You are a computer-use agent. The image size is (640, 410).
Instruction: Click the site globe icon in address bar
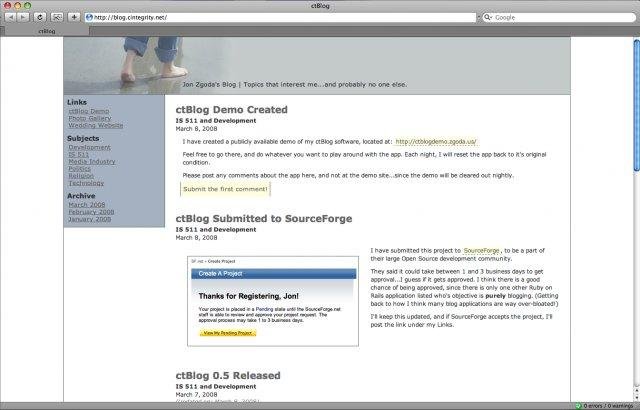(89, 17)
